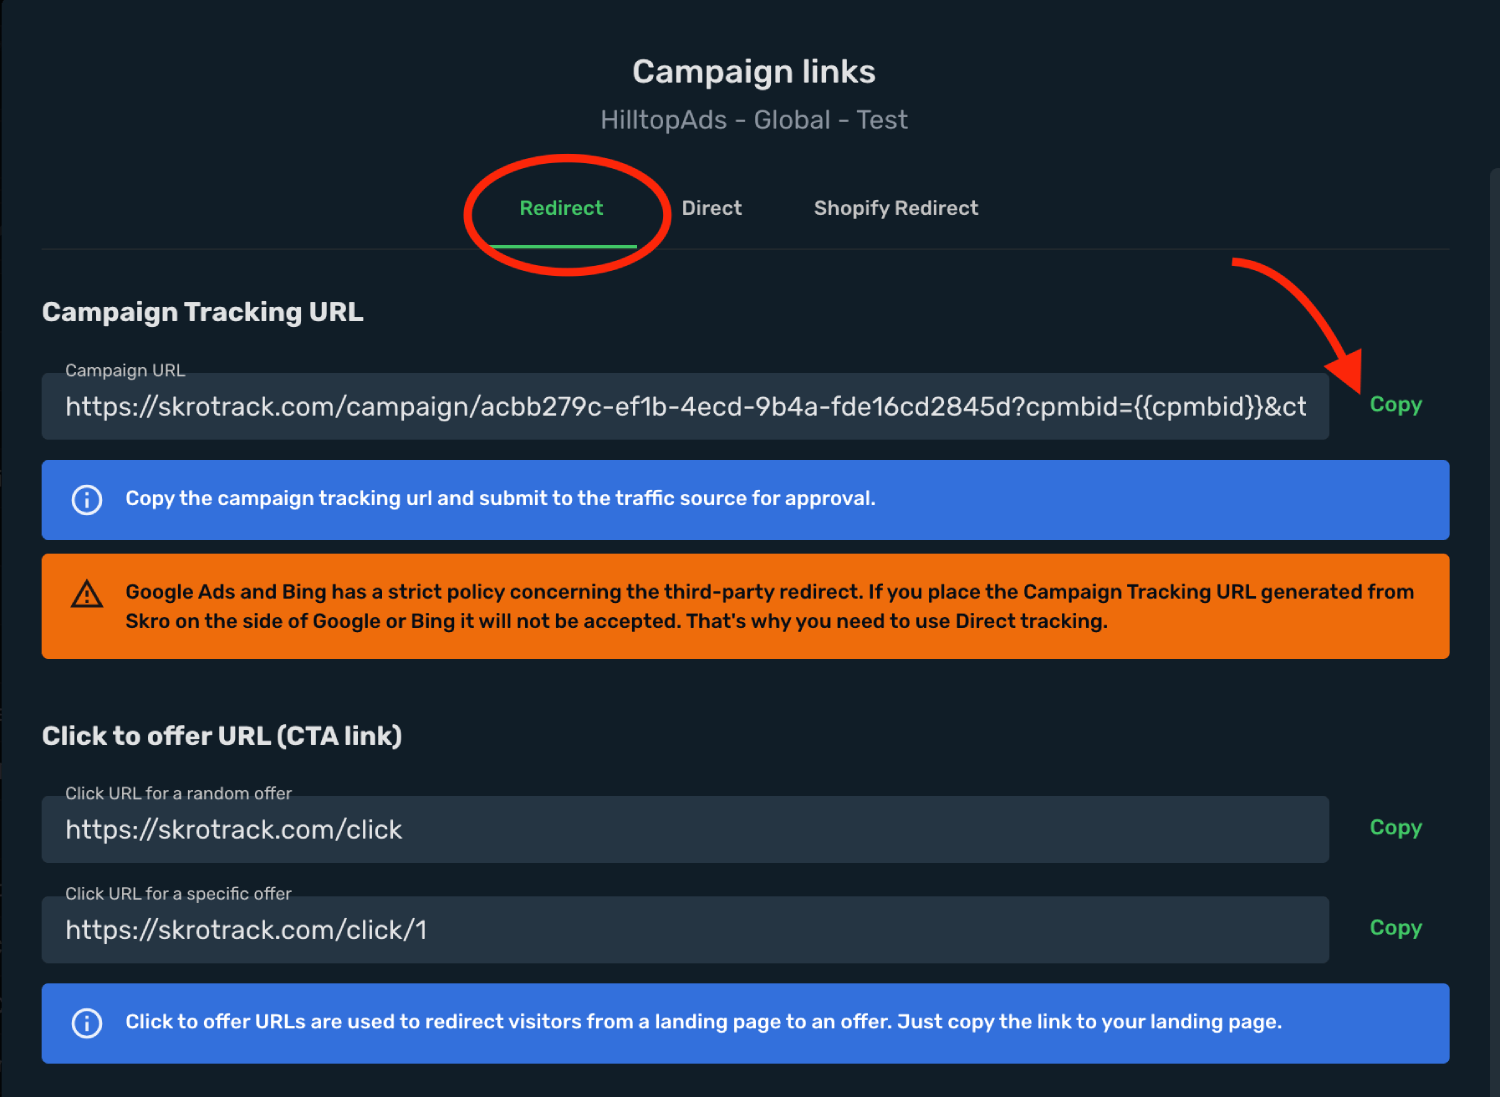
Task: Click the 'Click to offer URL (CTA link)' heading
Action: point(222,736)
